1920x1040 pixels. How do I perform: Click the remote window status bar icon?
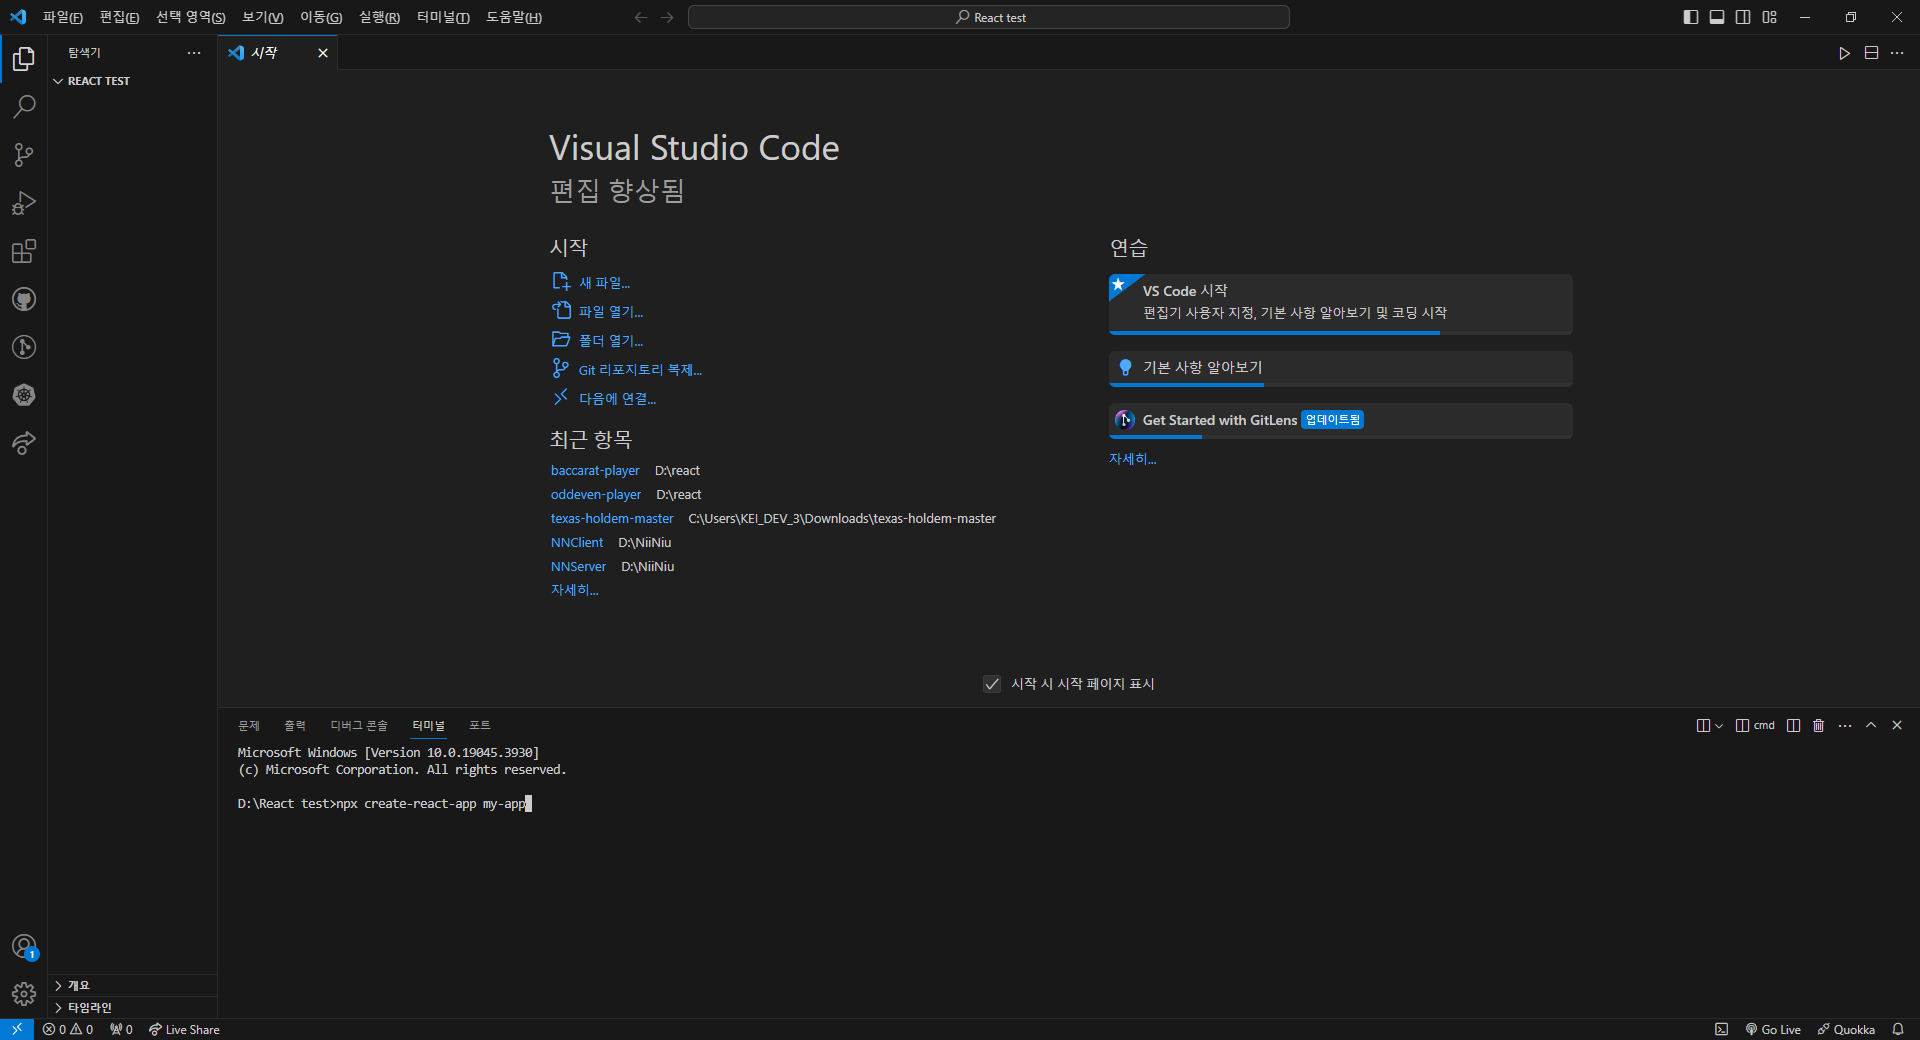17,1029
